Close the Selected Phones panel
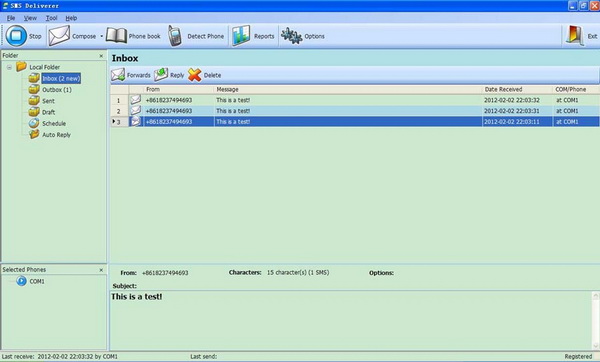Image resolution: width=600 pixels, height=362 pixels. 101,270
